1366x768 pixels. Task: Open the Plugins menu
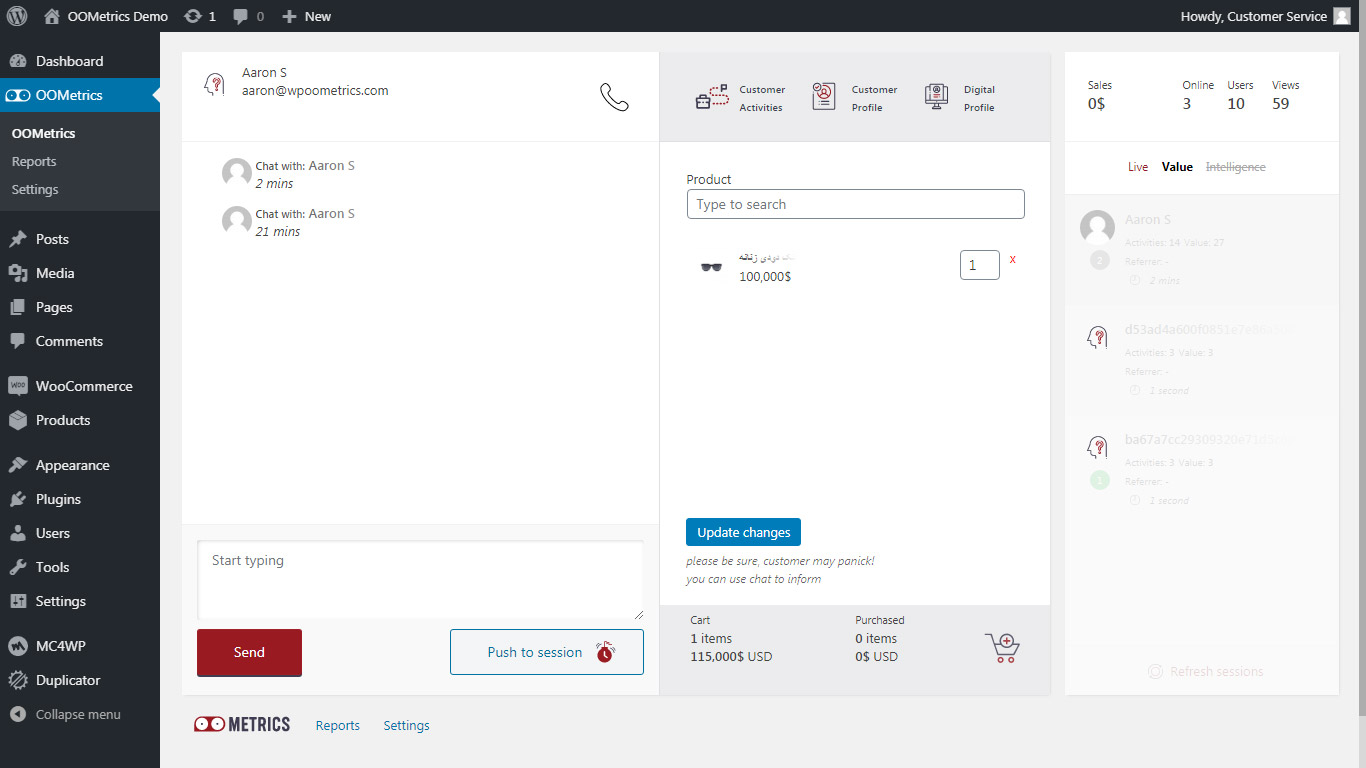(x=80, y=499)
